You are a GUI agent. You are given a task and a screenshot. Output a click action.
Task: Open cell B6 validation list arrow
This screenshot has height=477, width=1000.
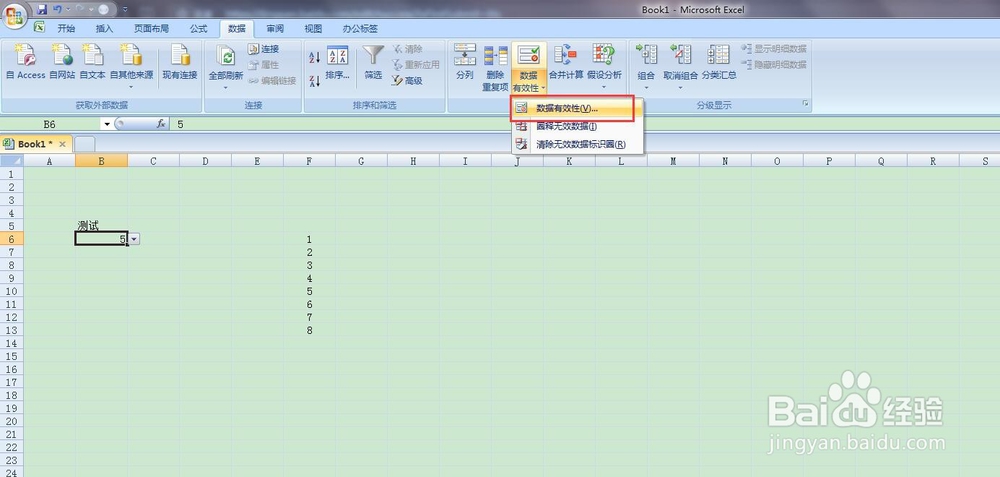134,238
